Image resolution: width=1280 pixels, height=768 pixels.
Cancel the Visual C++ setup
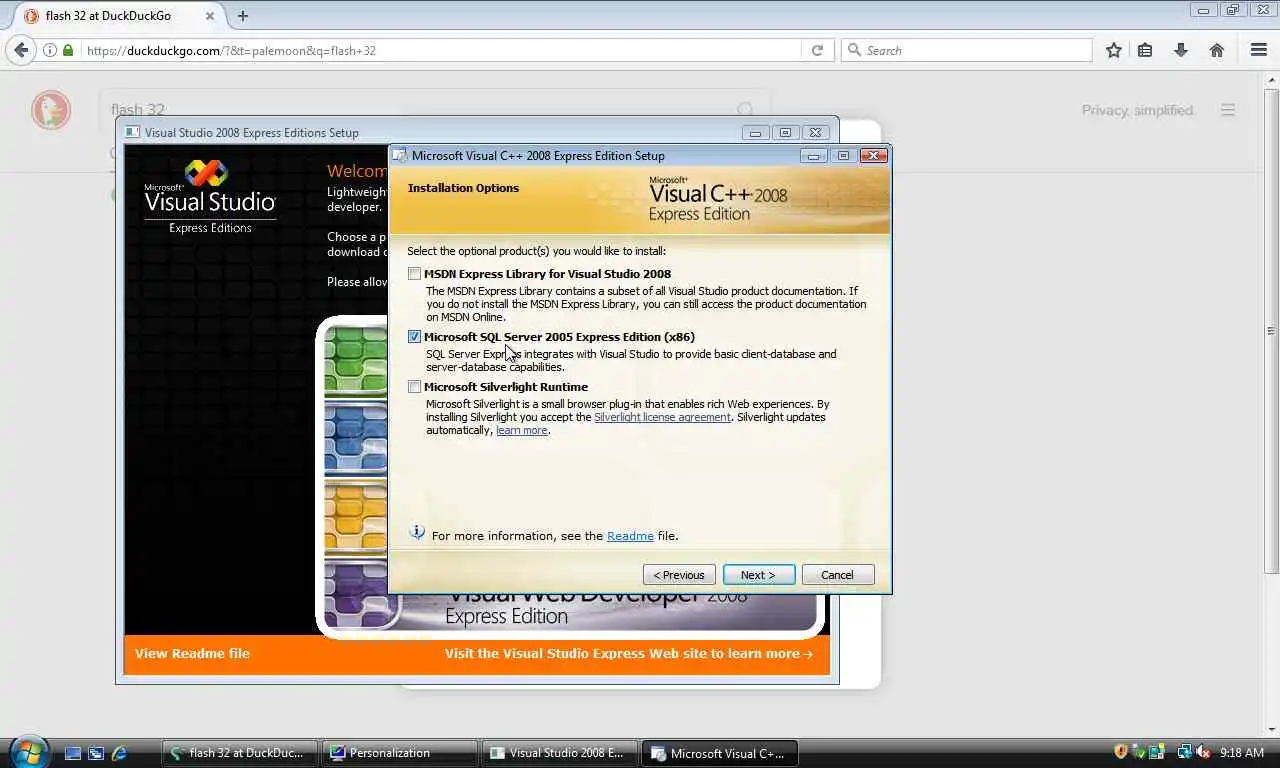coord(838,575)
